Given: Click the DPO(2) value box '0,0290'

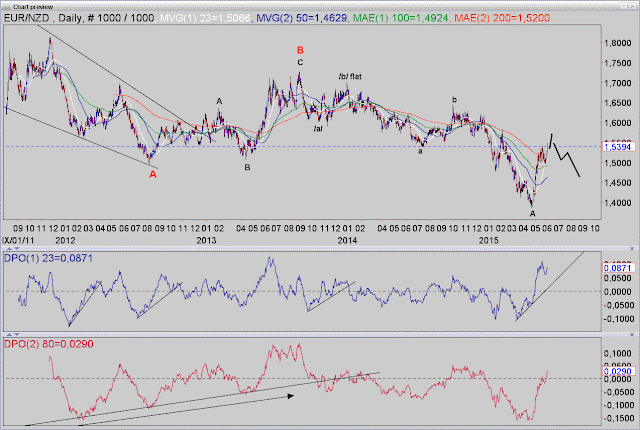Looking at the screenshot, I should tap(619, 371).
